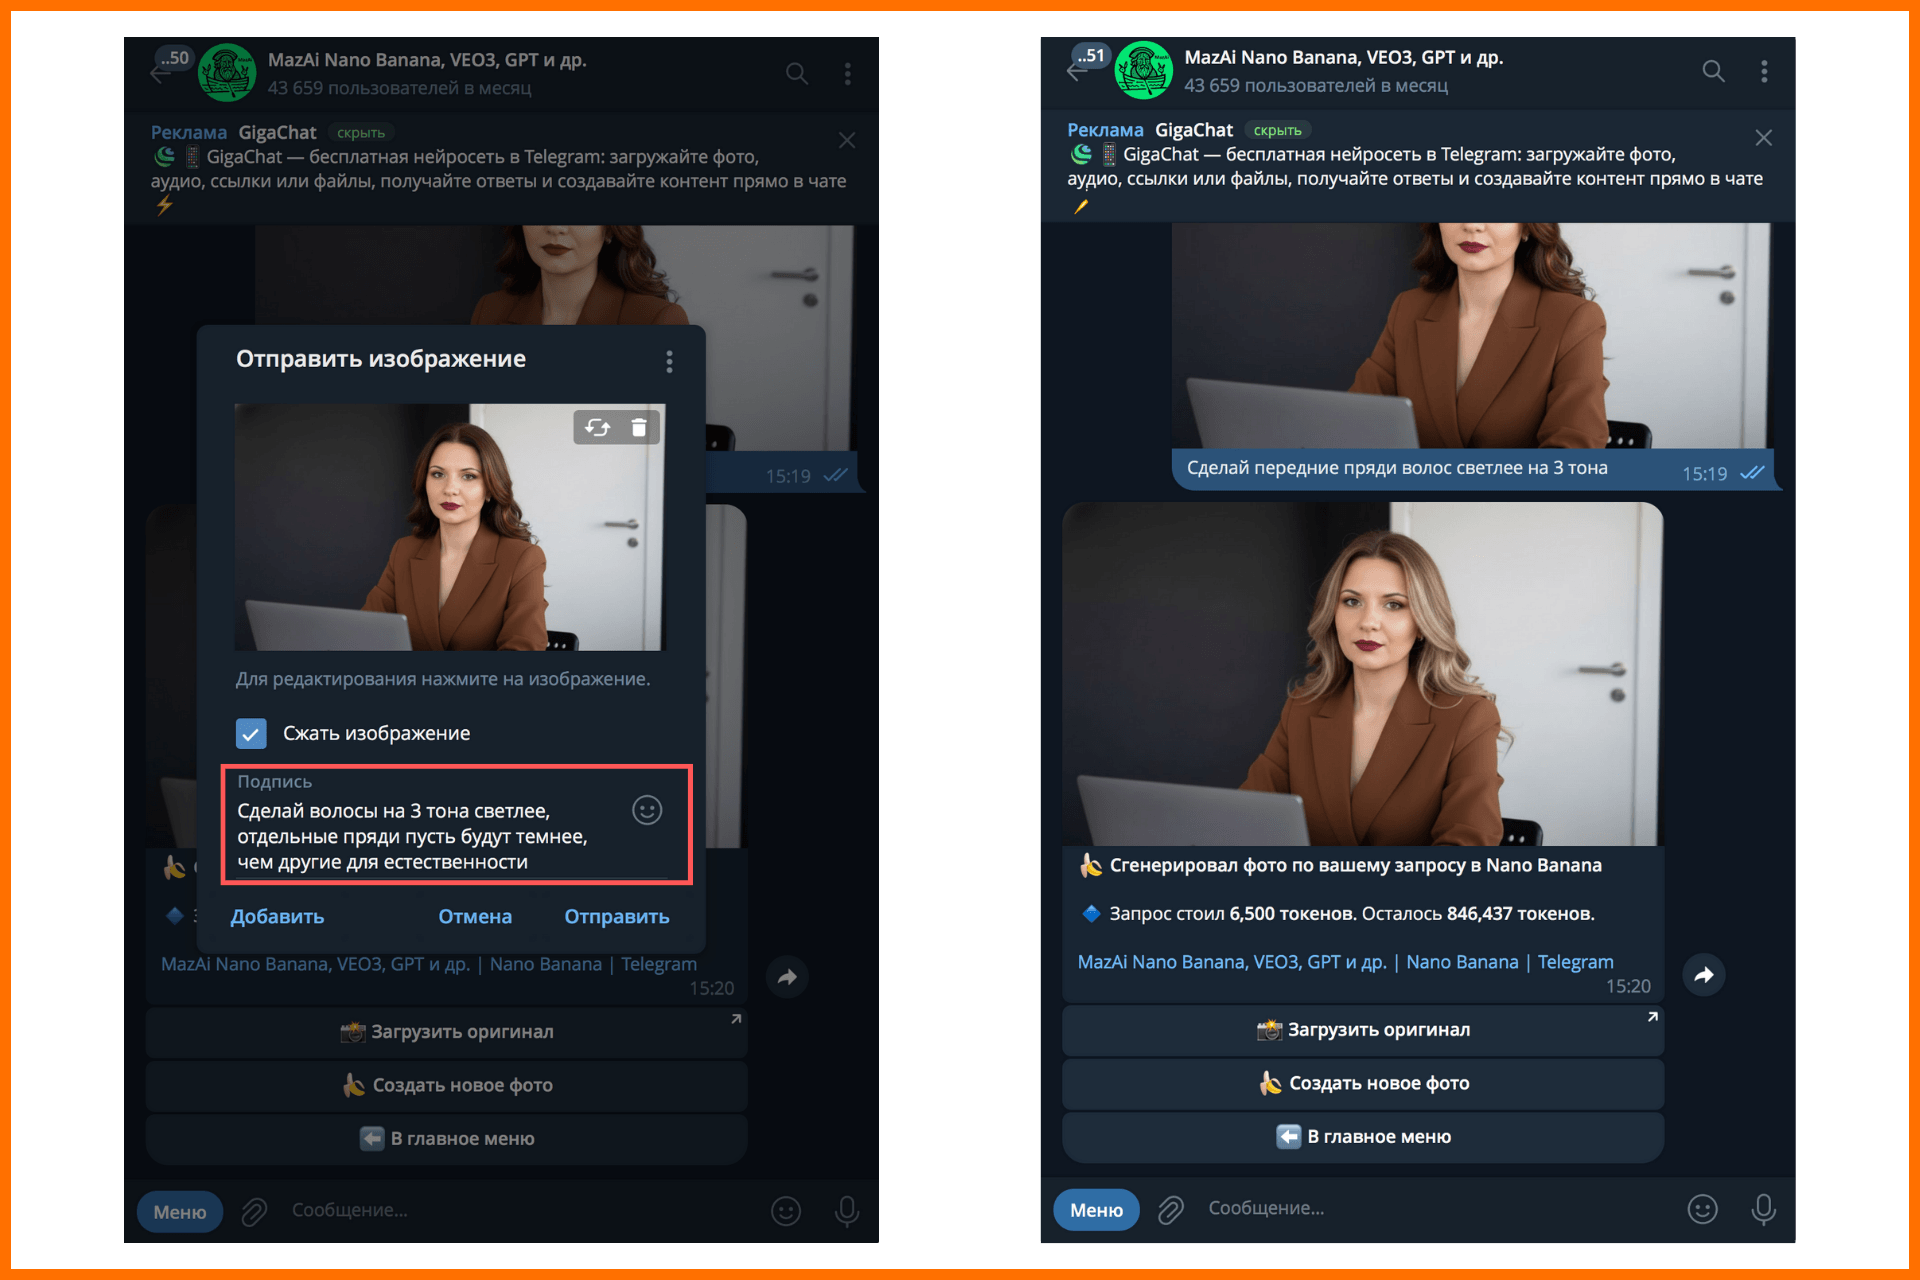Click Добавить to add another file

point(277,917)
